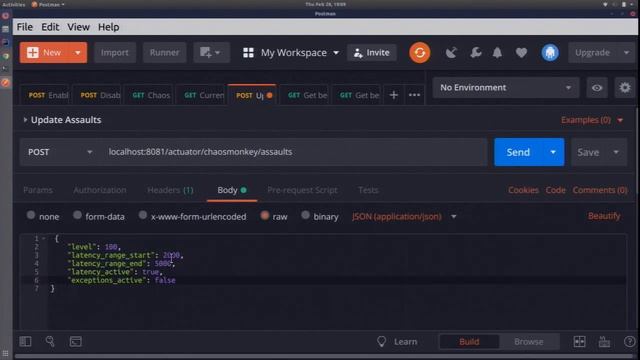
Task: Open the Save button dropdown arrow
Action: click(616, 152)
